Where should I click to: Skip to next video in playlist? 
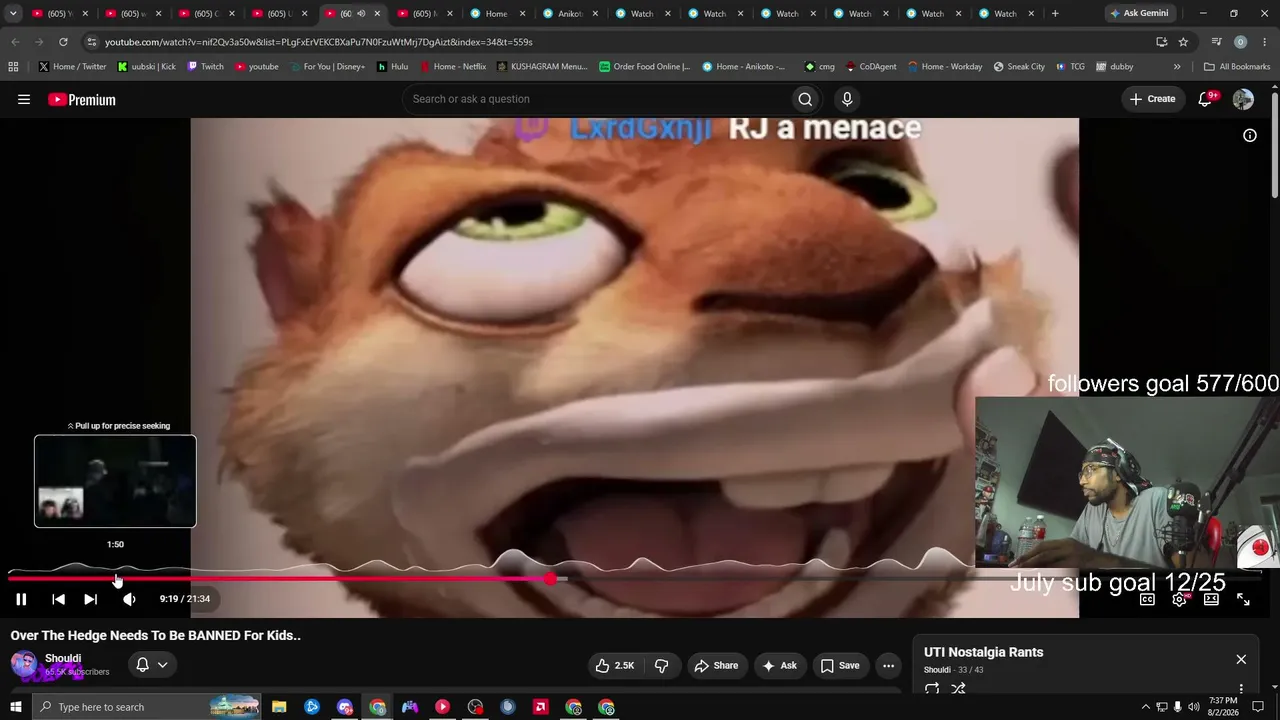(90, 599)
